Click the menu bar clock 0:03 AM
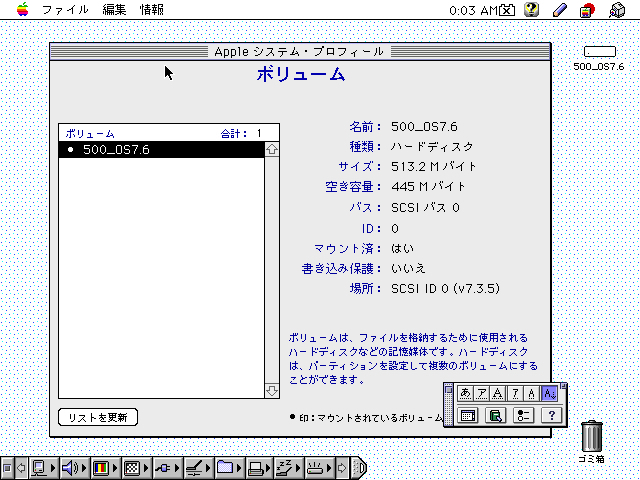 pos(473,10)
